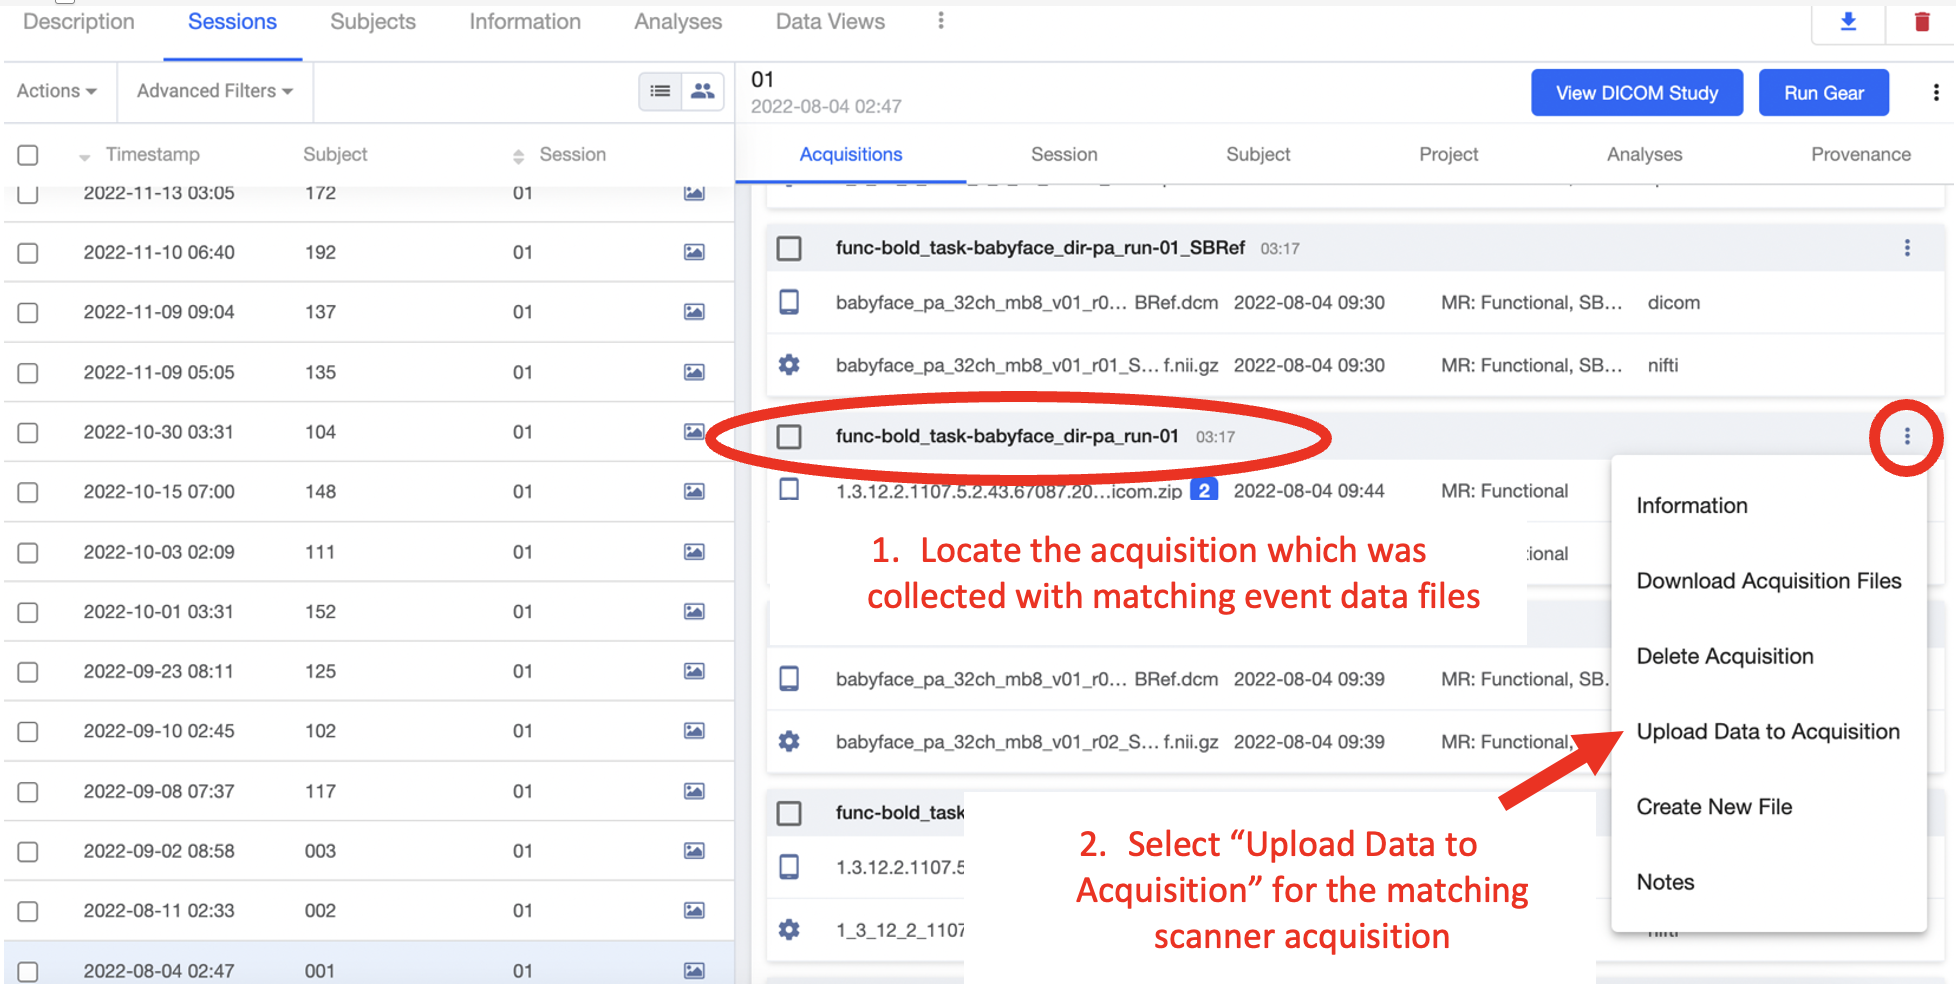Click the Run Gear button
Viewport: 1956px width, 990px height.
tap(1823, 93)
